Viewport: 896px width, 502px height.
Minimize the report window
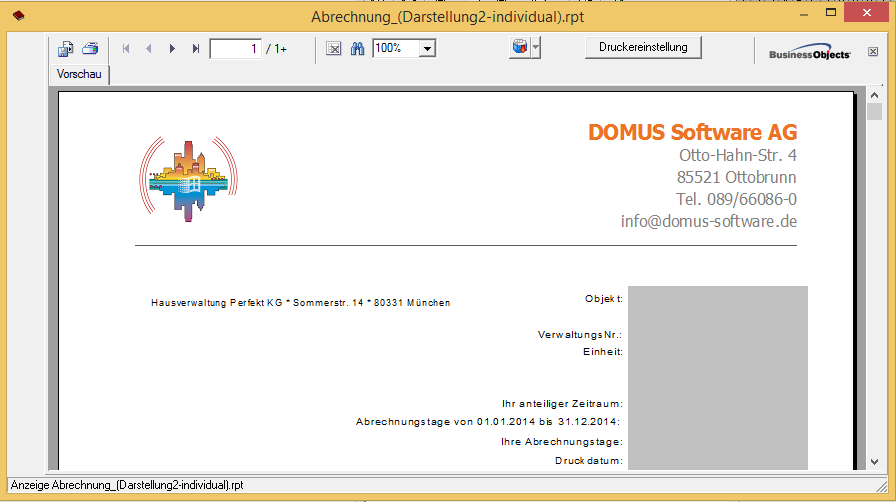[x=804, y=13]
